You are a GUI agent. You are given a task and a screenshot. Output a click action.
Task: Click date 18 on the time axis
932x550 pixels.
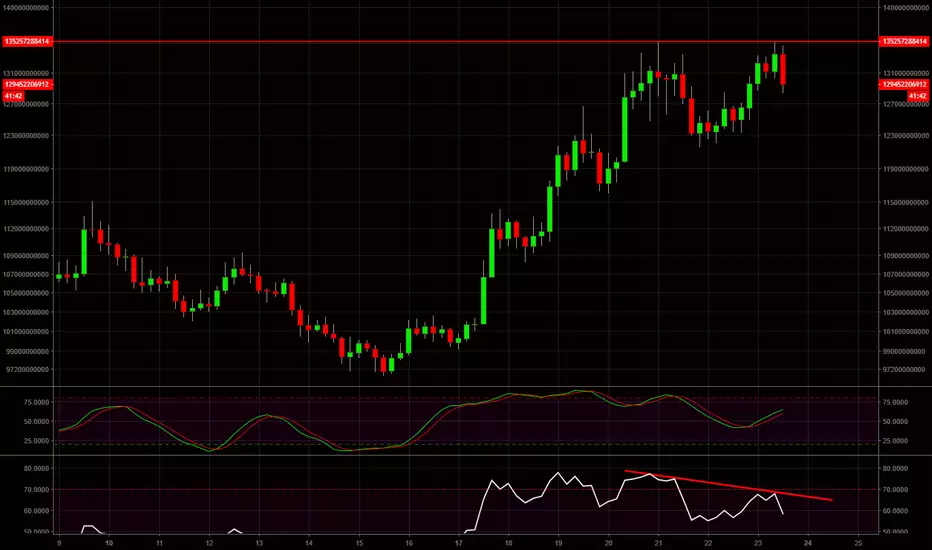coord(509,543)
